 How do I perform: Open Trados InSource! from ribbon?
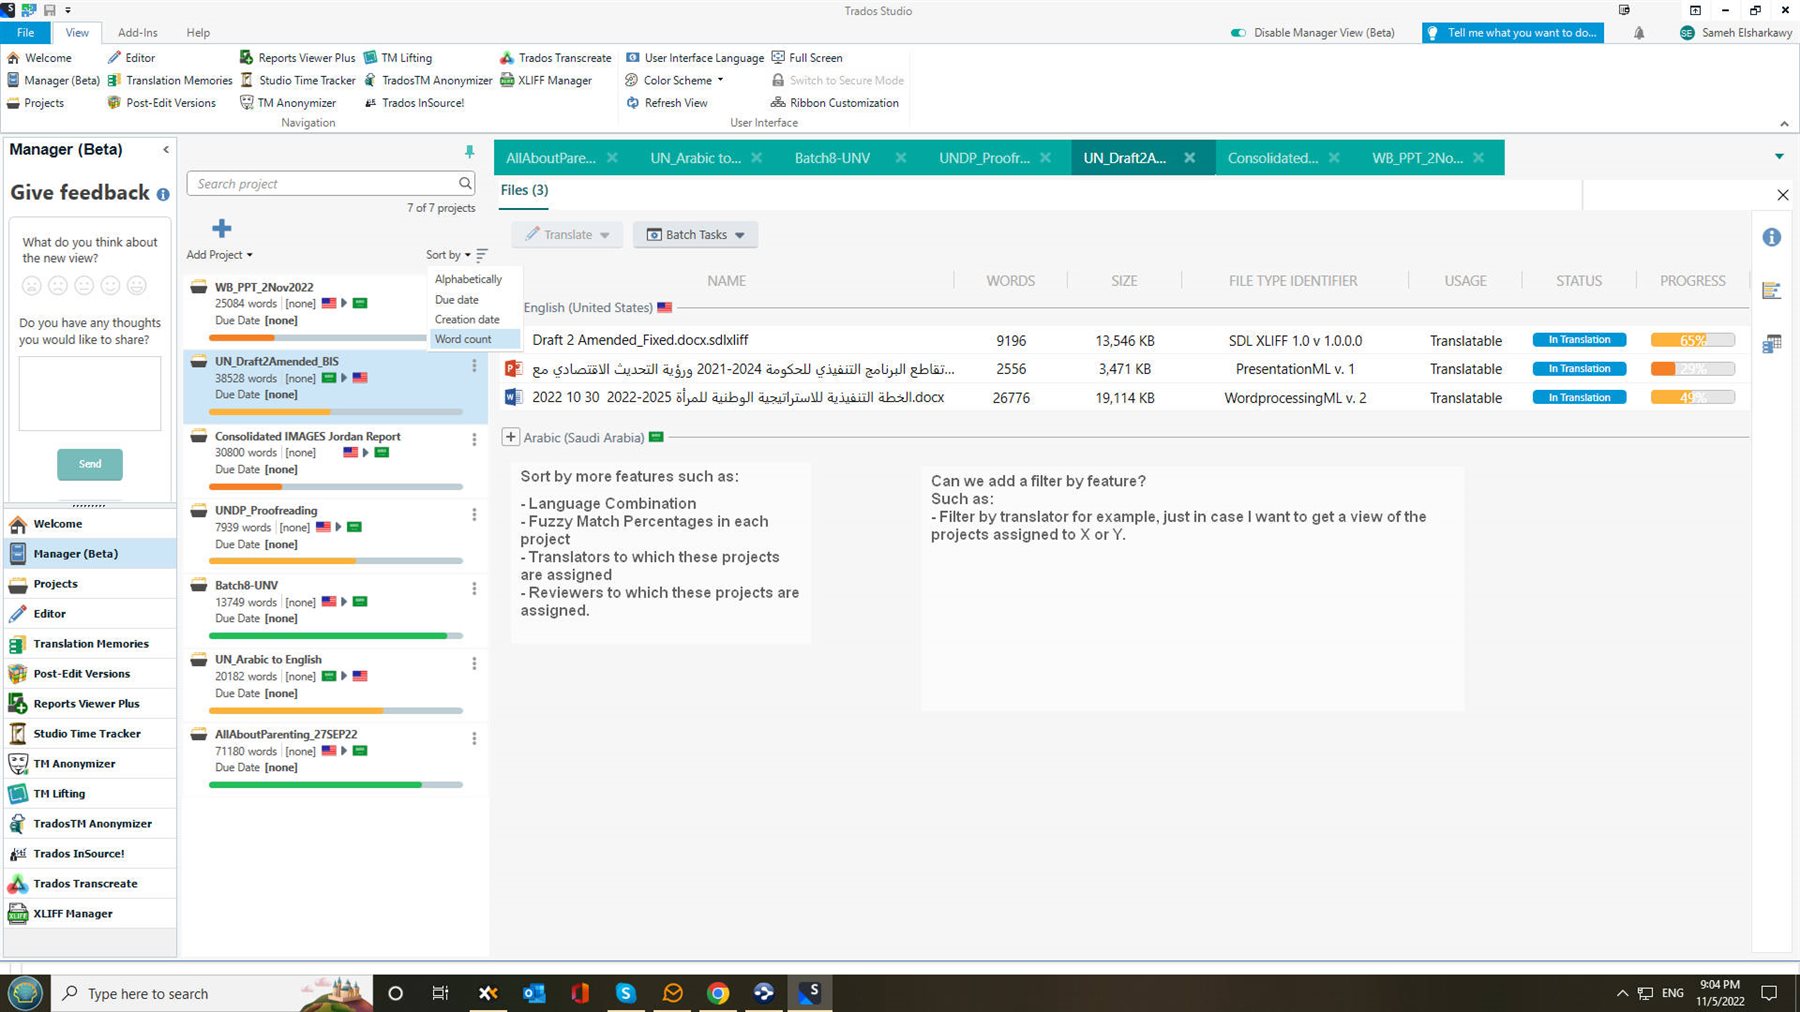coord(414,102)
